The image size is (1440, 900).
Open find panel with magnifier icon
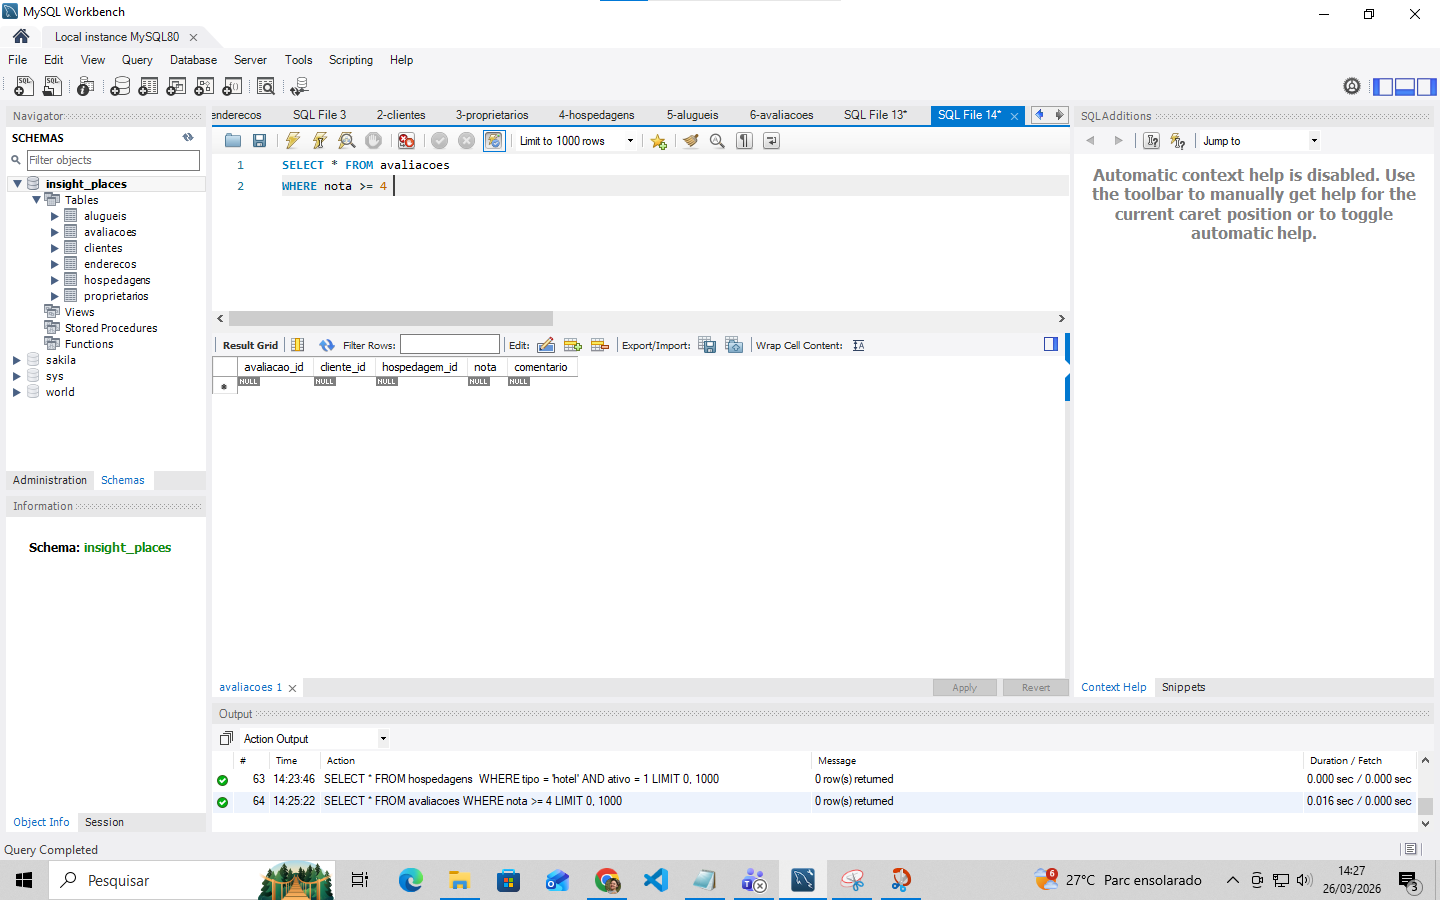click(x=717, y=141)
